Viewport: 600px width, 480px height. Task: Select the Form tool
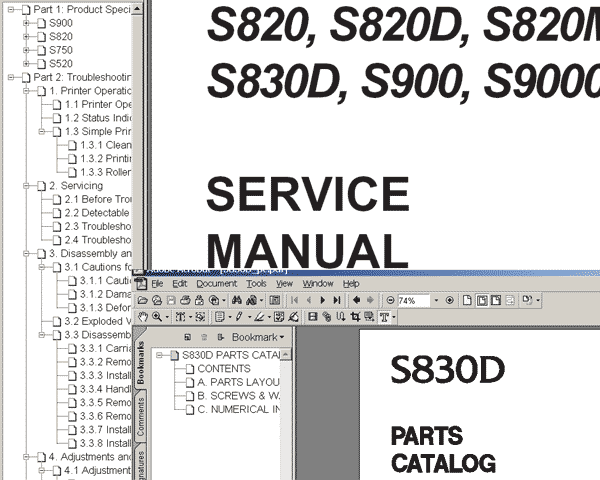369,317
